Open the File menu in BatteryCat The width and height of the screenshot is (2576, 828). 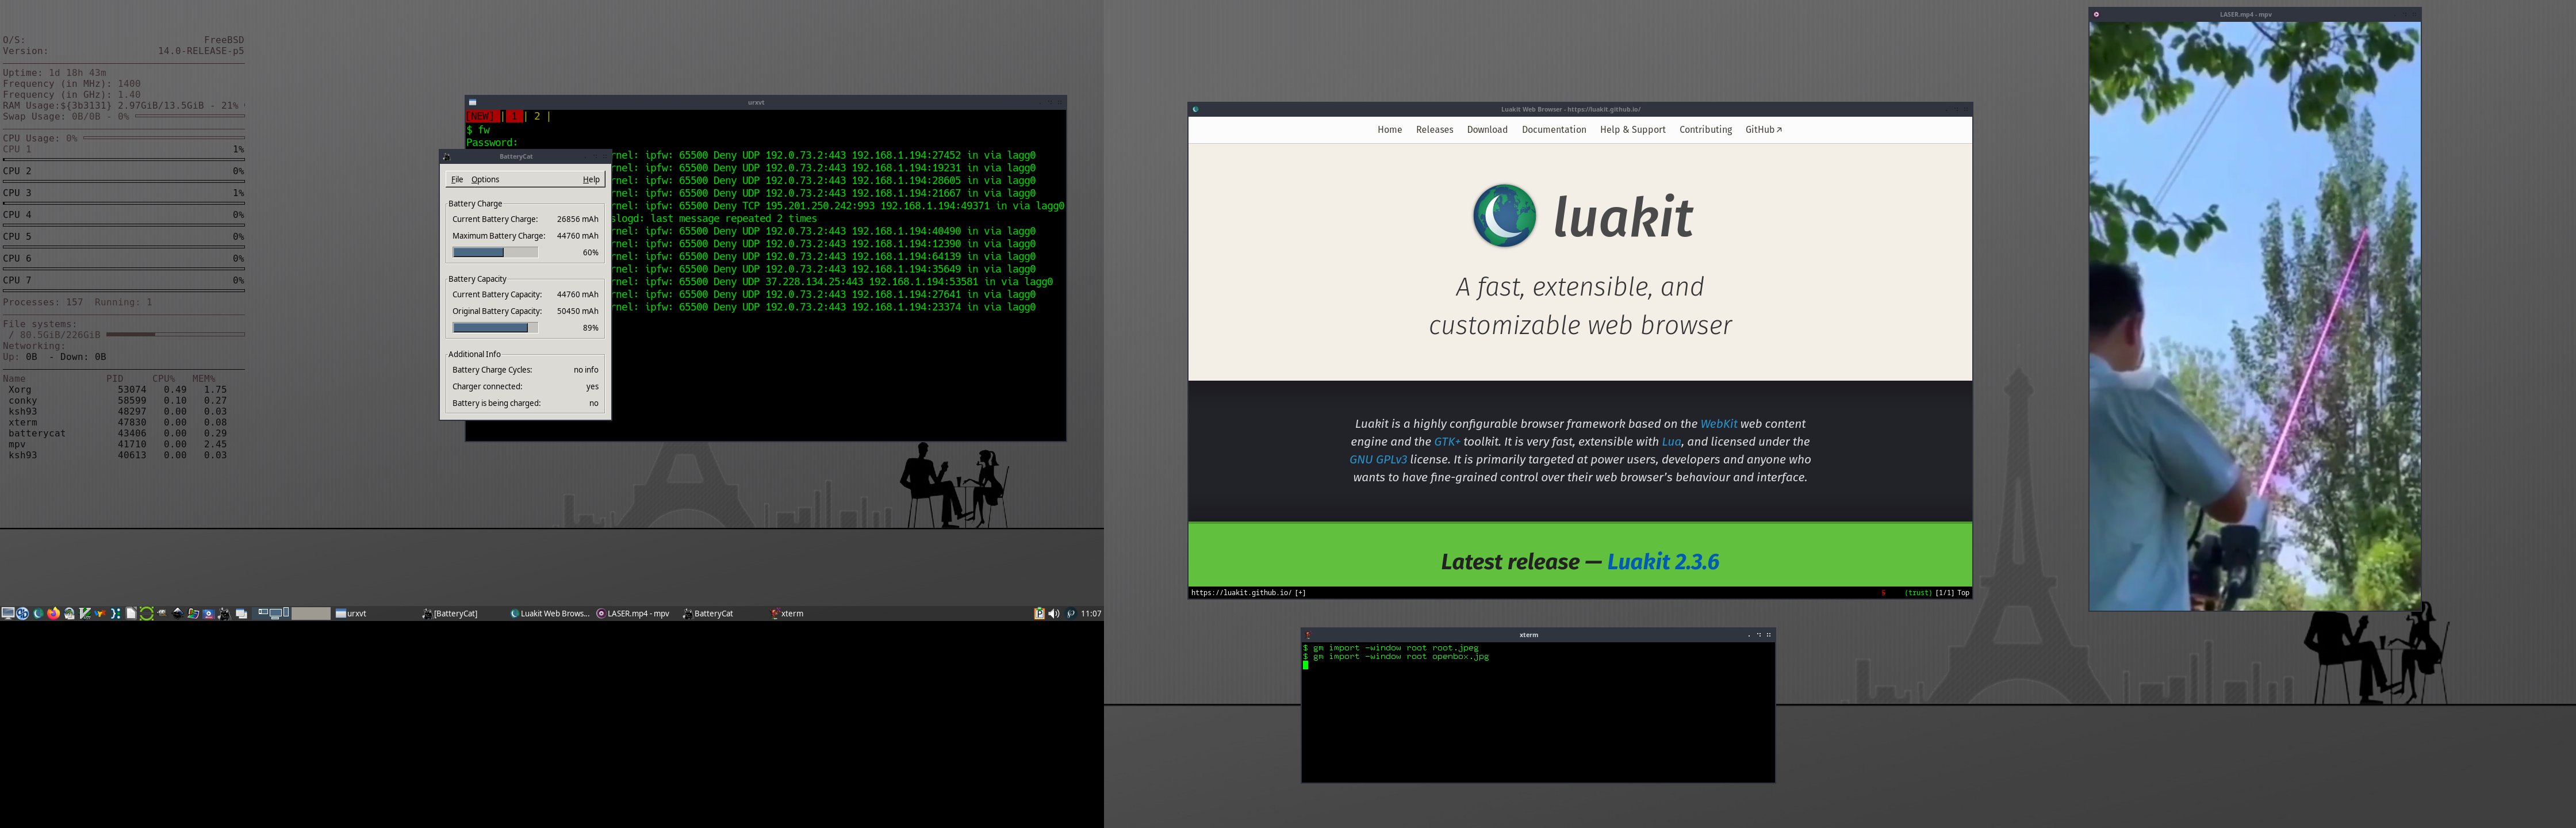click(x=457, y=180)
